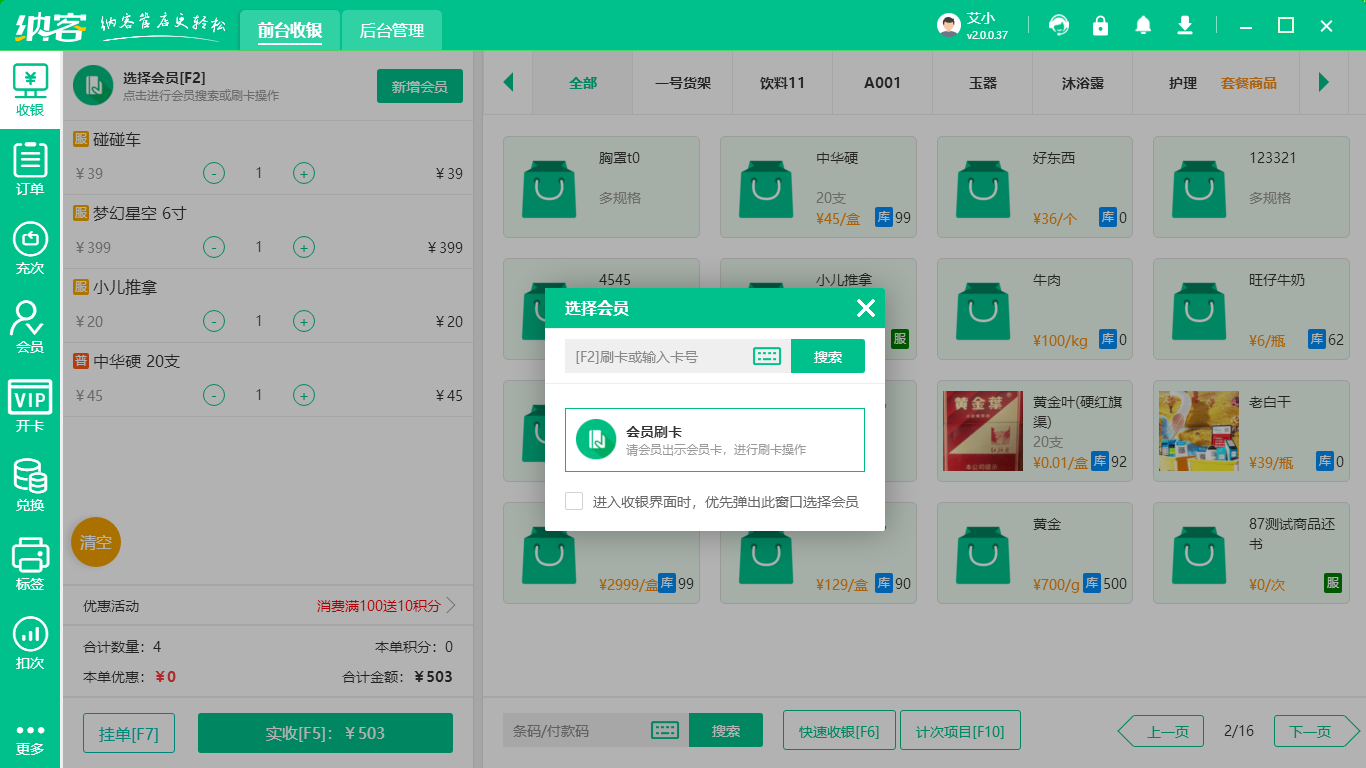Click the 选择会员 member card icon

click(x=93, y=86)
